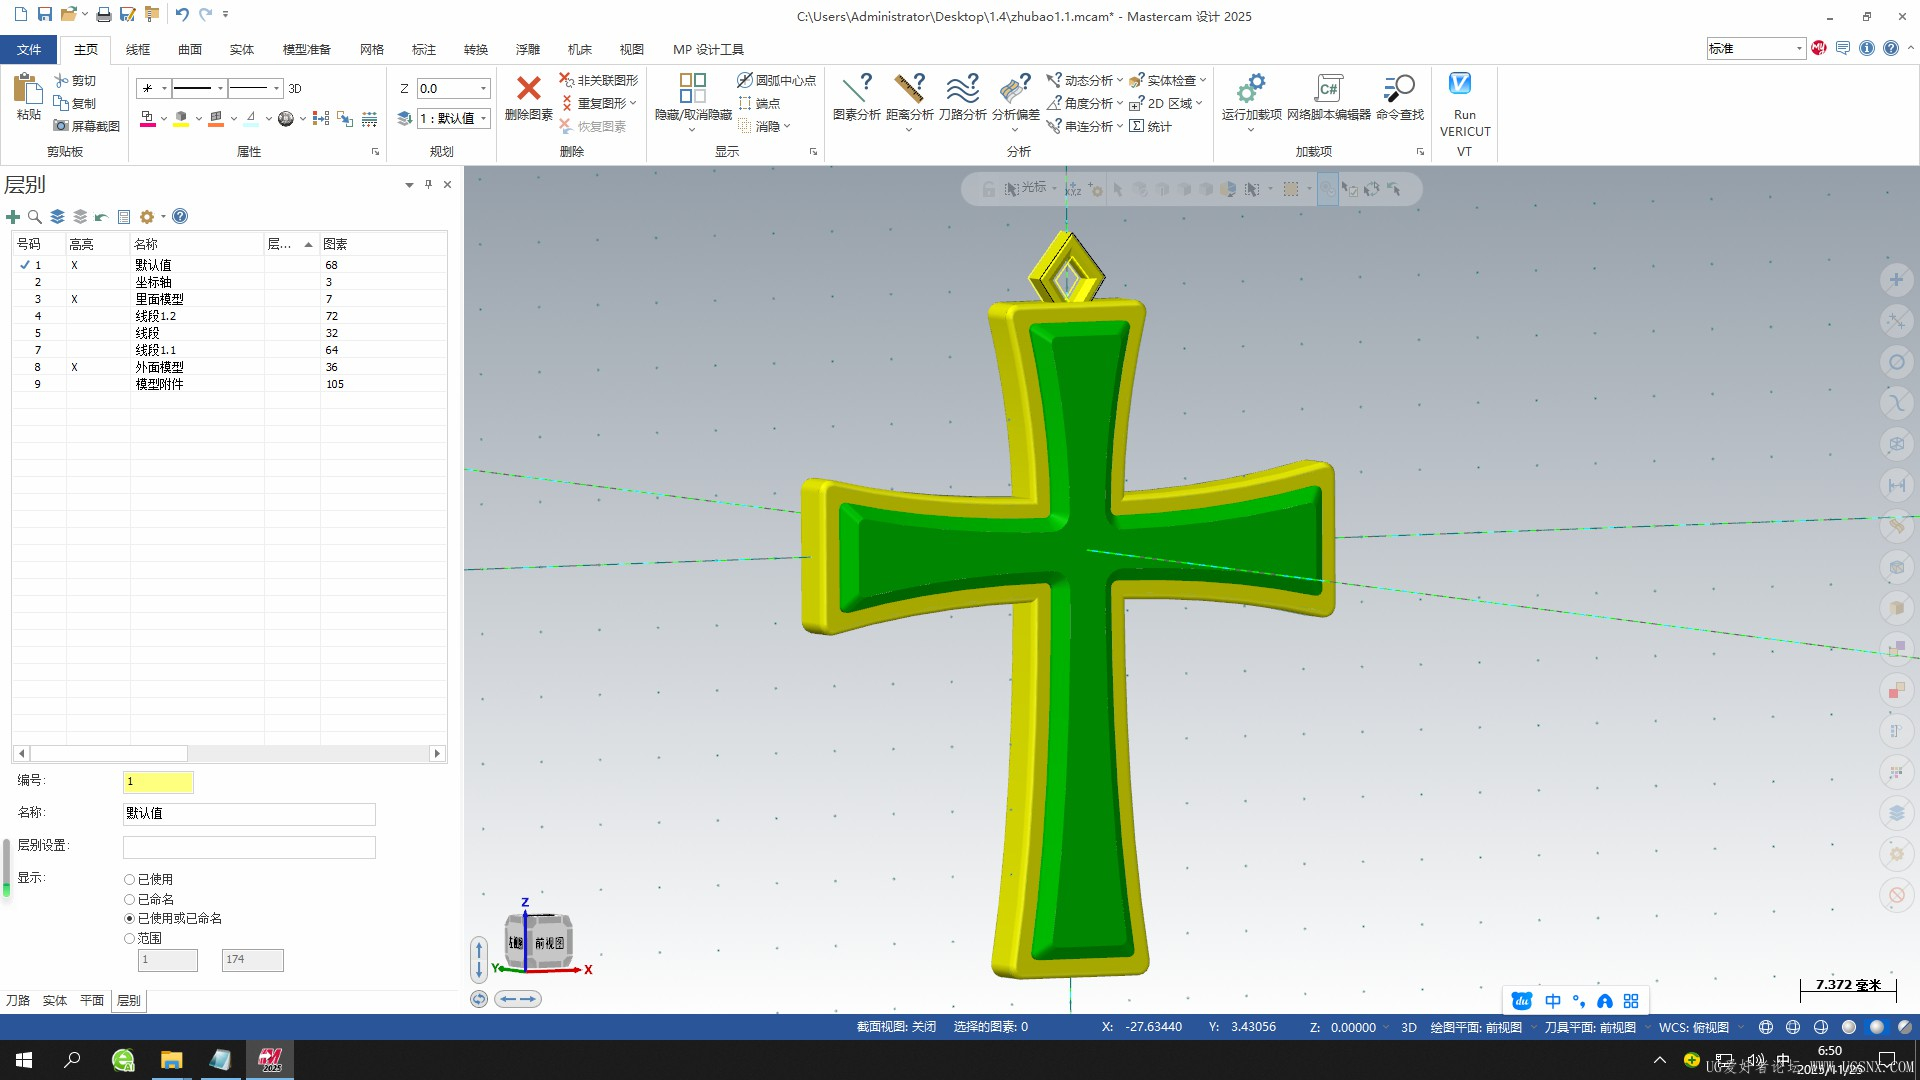The height and width of the screenshot is (1080, 1920).
Task: Open the Z depth value dropdown
Action: (484, 89)
